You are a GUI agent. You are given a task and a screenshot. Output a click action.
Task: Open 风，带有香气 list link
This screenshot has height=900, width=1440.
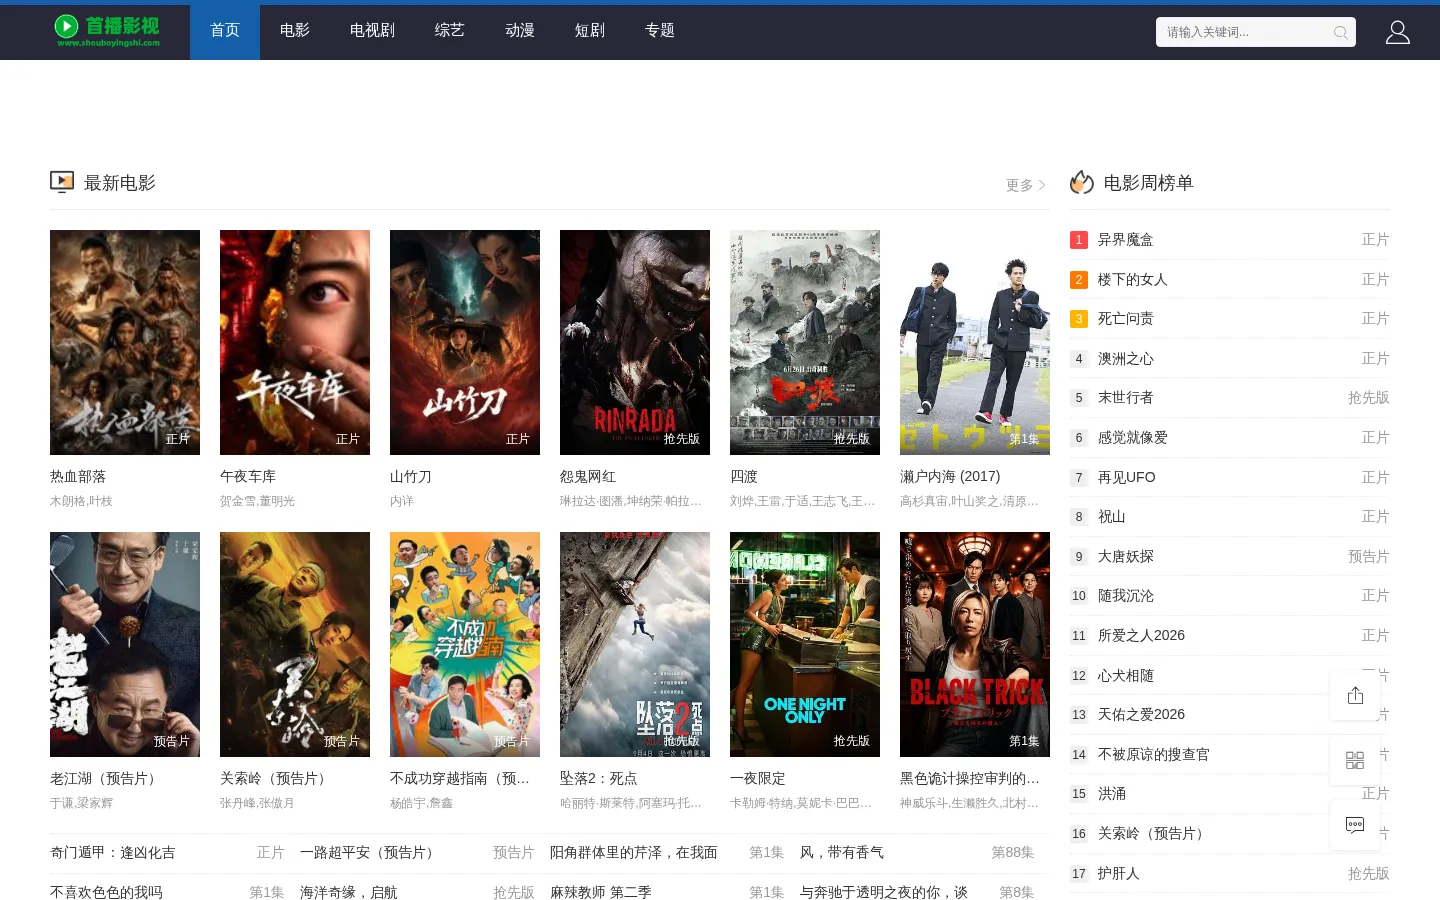click(842, 853)
